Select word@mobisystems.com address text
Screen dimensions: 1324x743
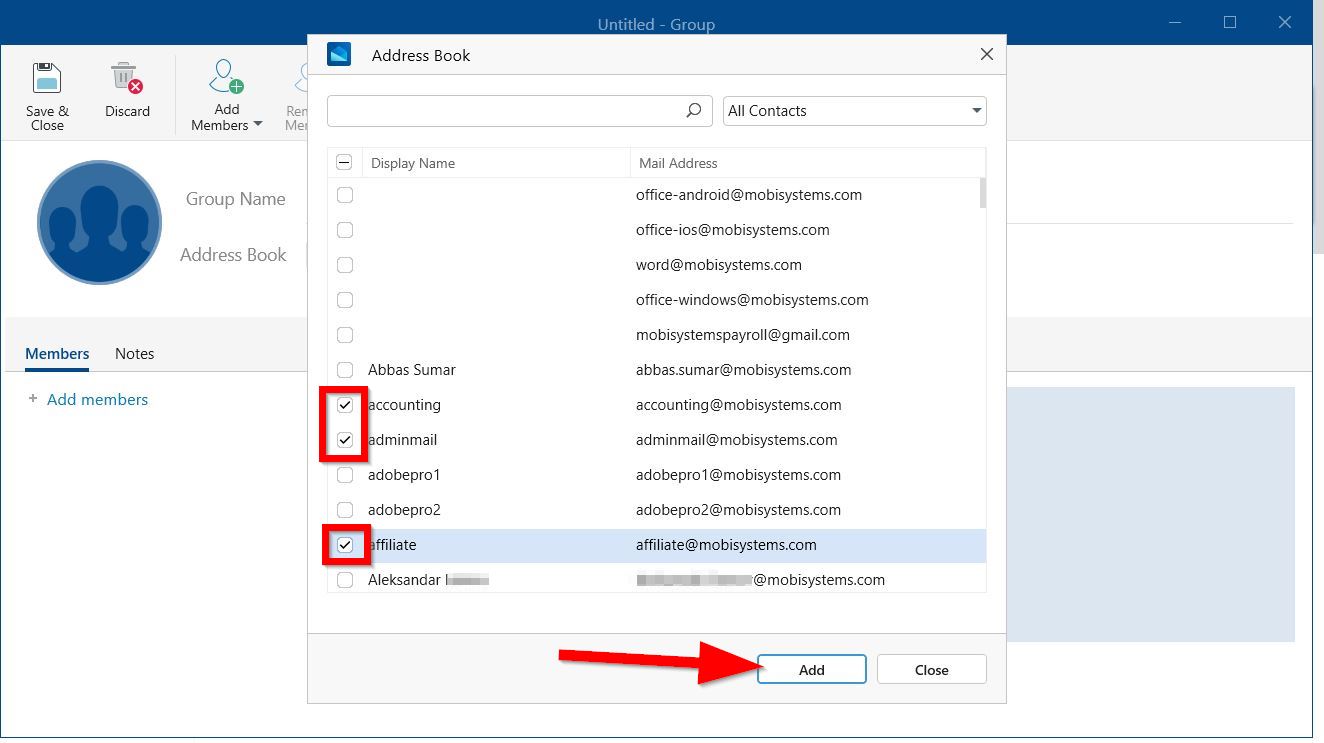(719, 265)
